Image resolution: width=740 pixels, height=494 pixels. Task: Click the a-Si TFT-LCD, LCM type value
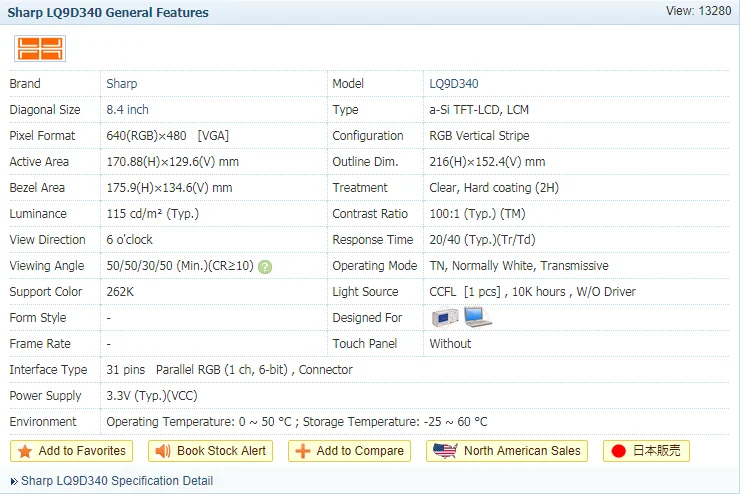(479, 109)
